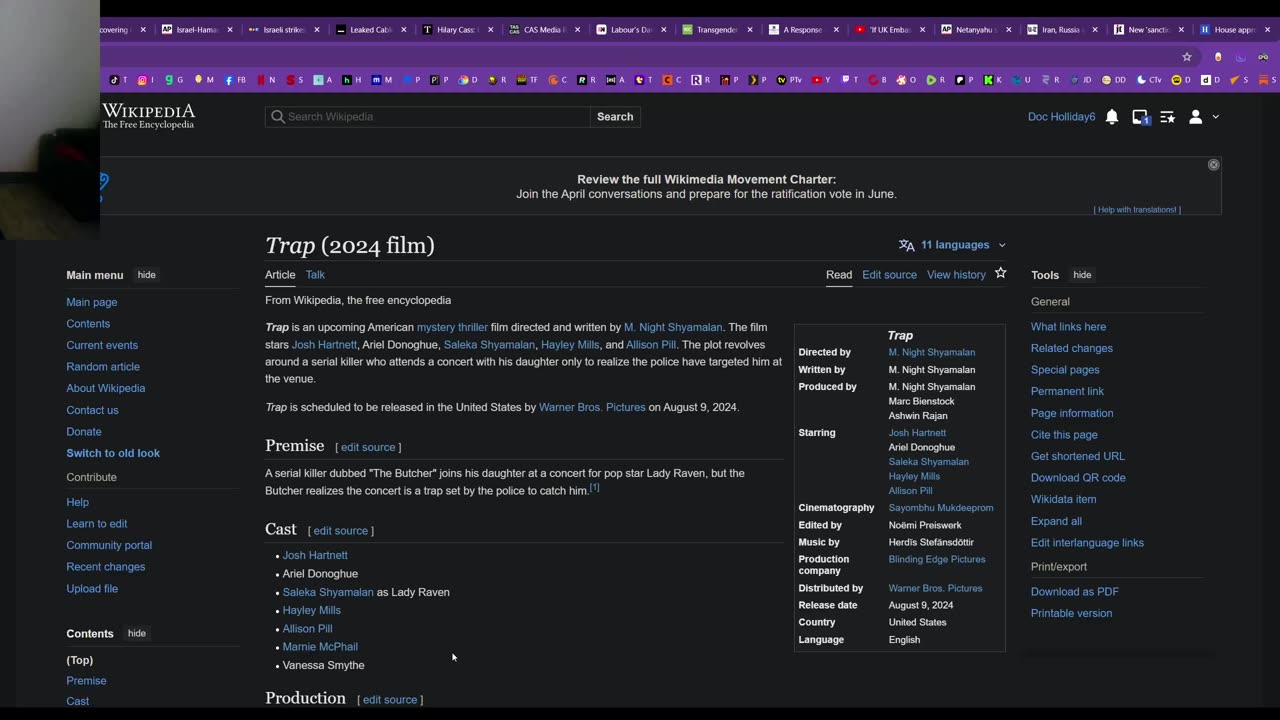The image size is (1280, 720).
Task: Click reference footnote 1 in Premise
Action: click(594, 488)
